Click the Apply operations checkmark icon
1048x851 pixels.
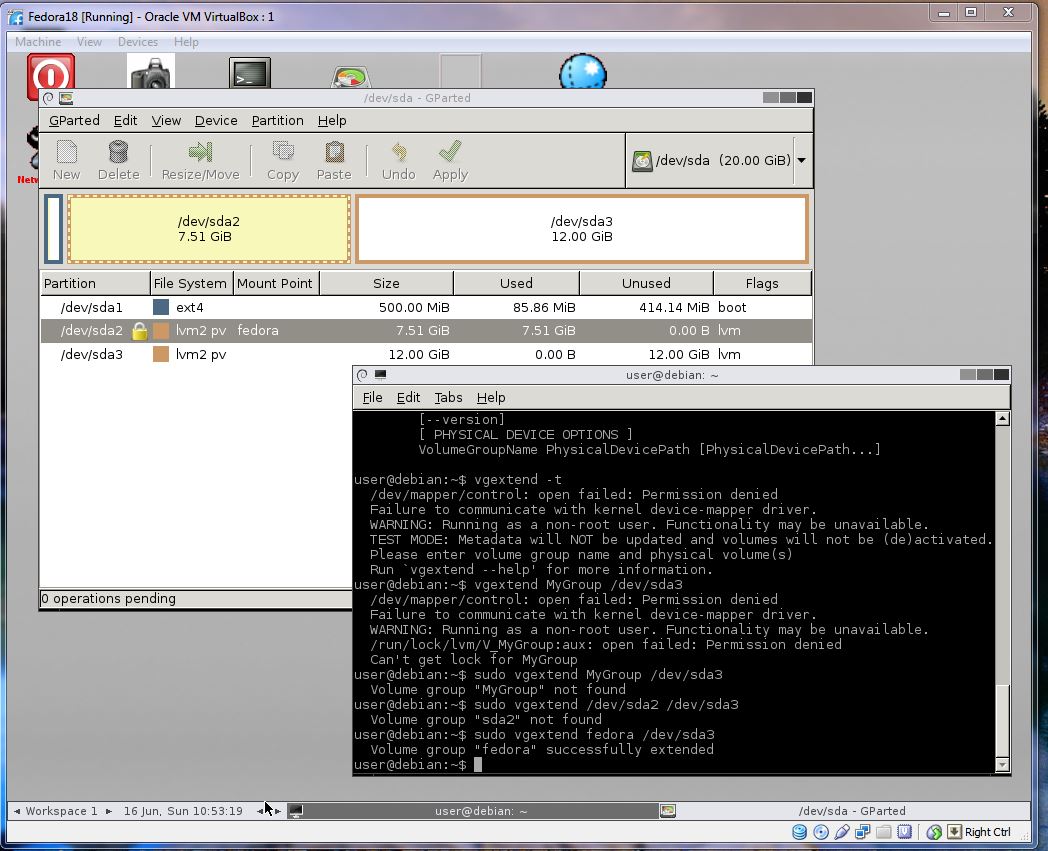(450, 152)
